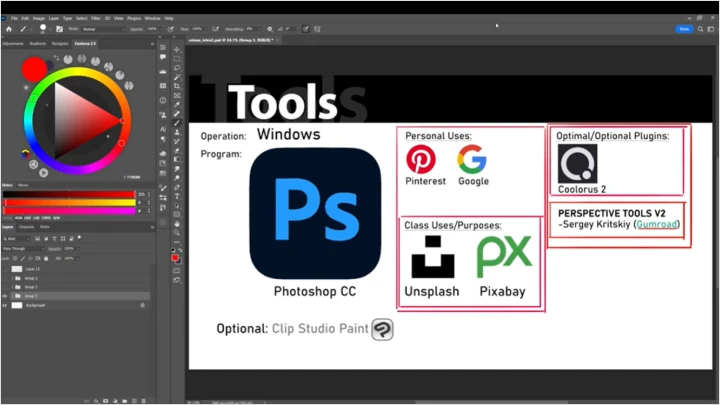Toggle lock transparent pixels
The height and width of the screenshot is (405, 720).
point(15,259)
